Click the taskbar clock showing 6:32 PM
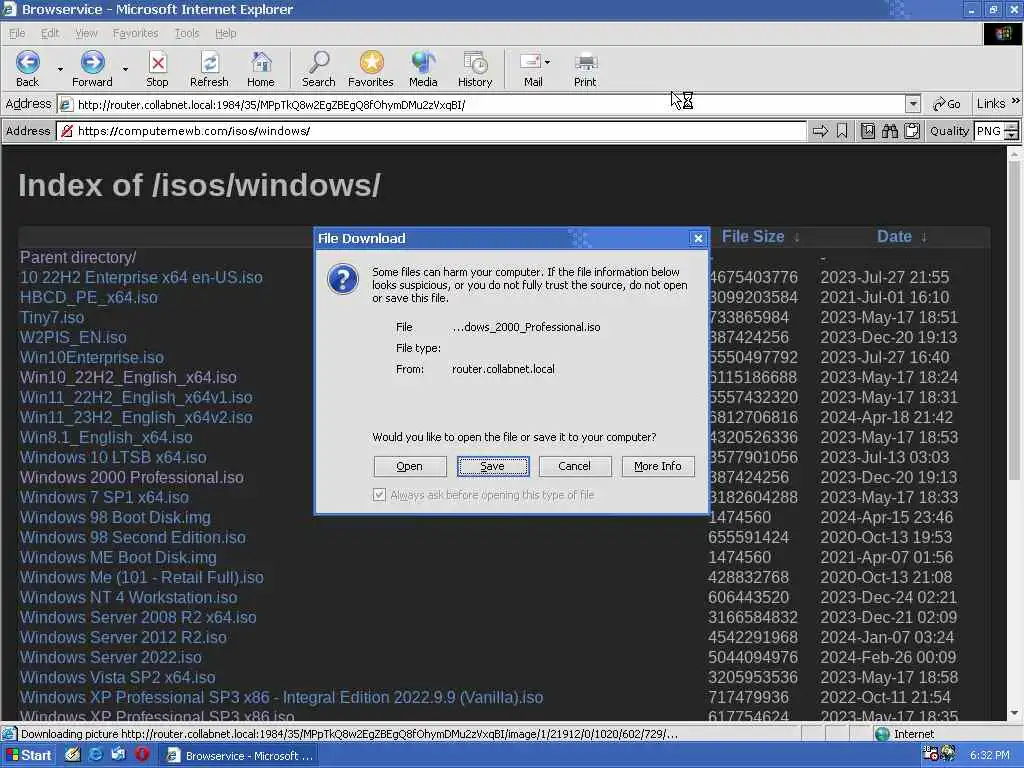The image size is (1024, 768). click(989, 755)
